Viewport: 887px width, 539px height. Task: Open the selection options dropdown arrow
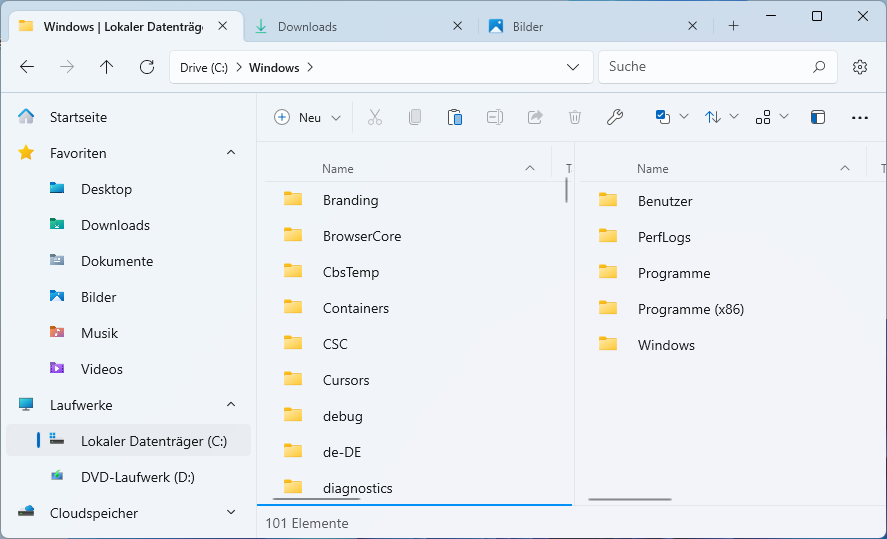(684, 117)
